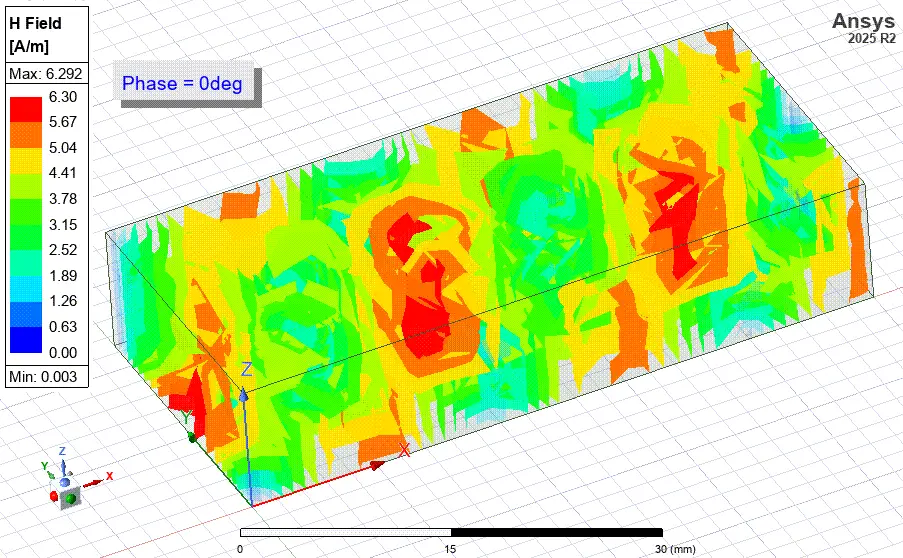This screenshot has height=558, width=903.
Task: Click the Ansys 2025 R2 logo
Action: 863,28
